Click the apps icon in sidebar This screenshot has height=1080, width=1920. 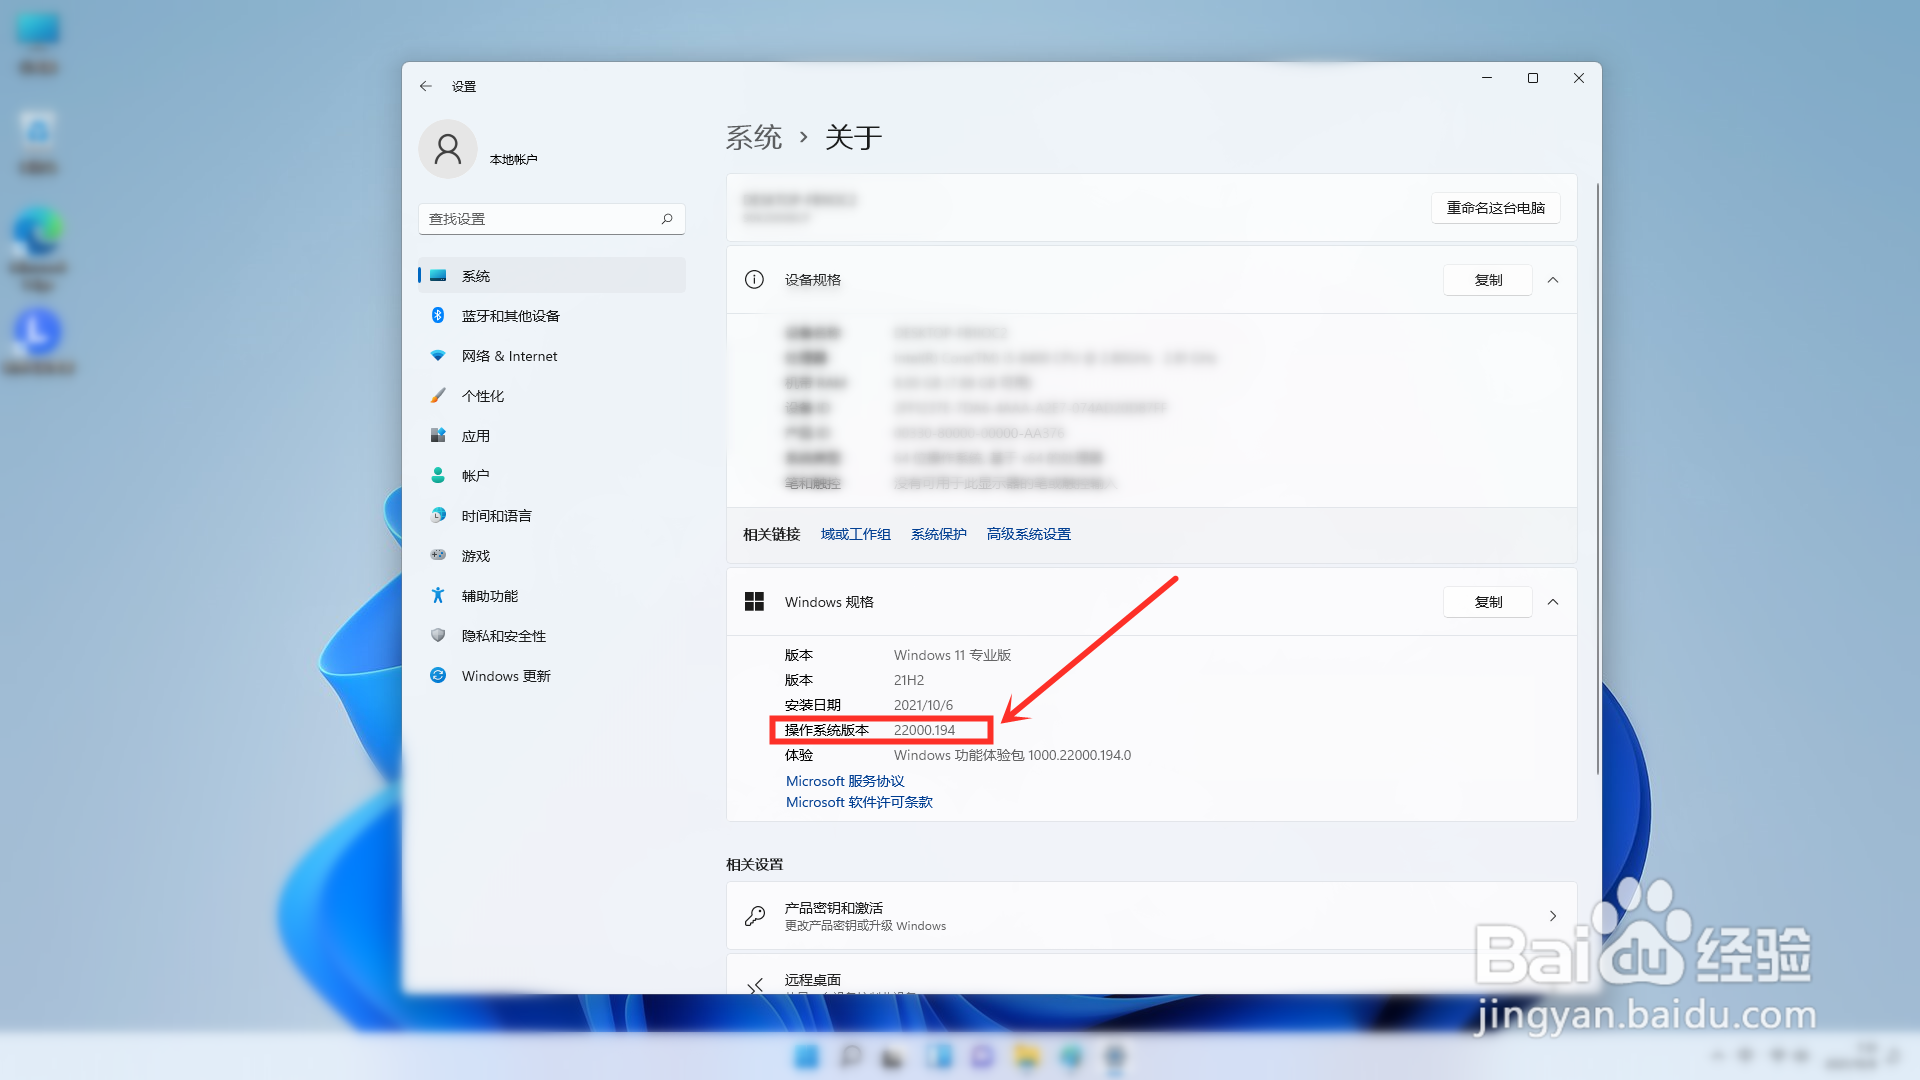(x=438, y=435)
